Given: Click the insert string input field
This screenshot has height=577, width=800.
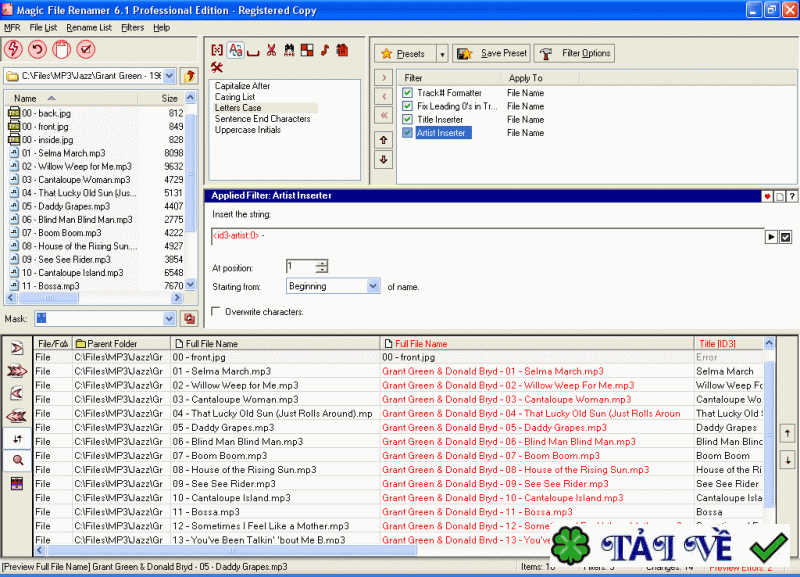Looking at the screenshot, I should tap(487, 236).
